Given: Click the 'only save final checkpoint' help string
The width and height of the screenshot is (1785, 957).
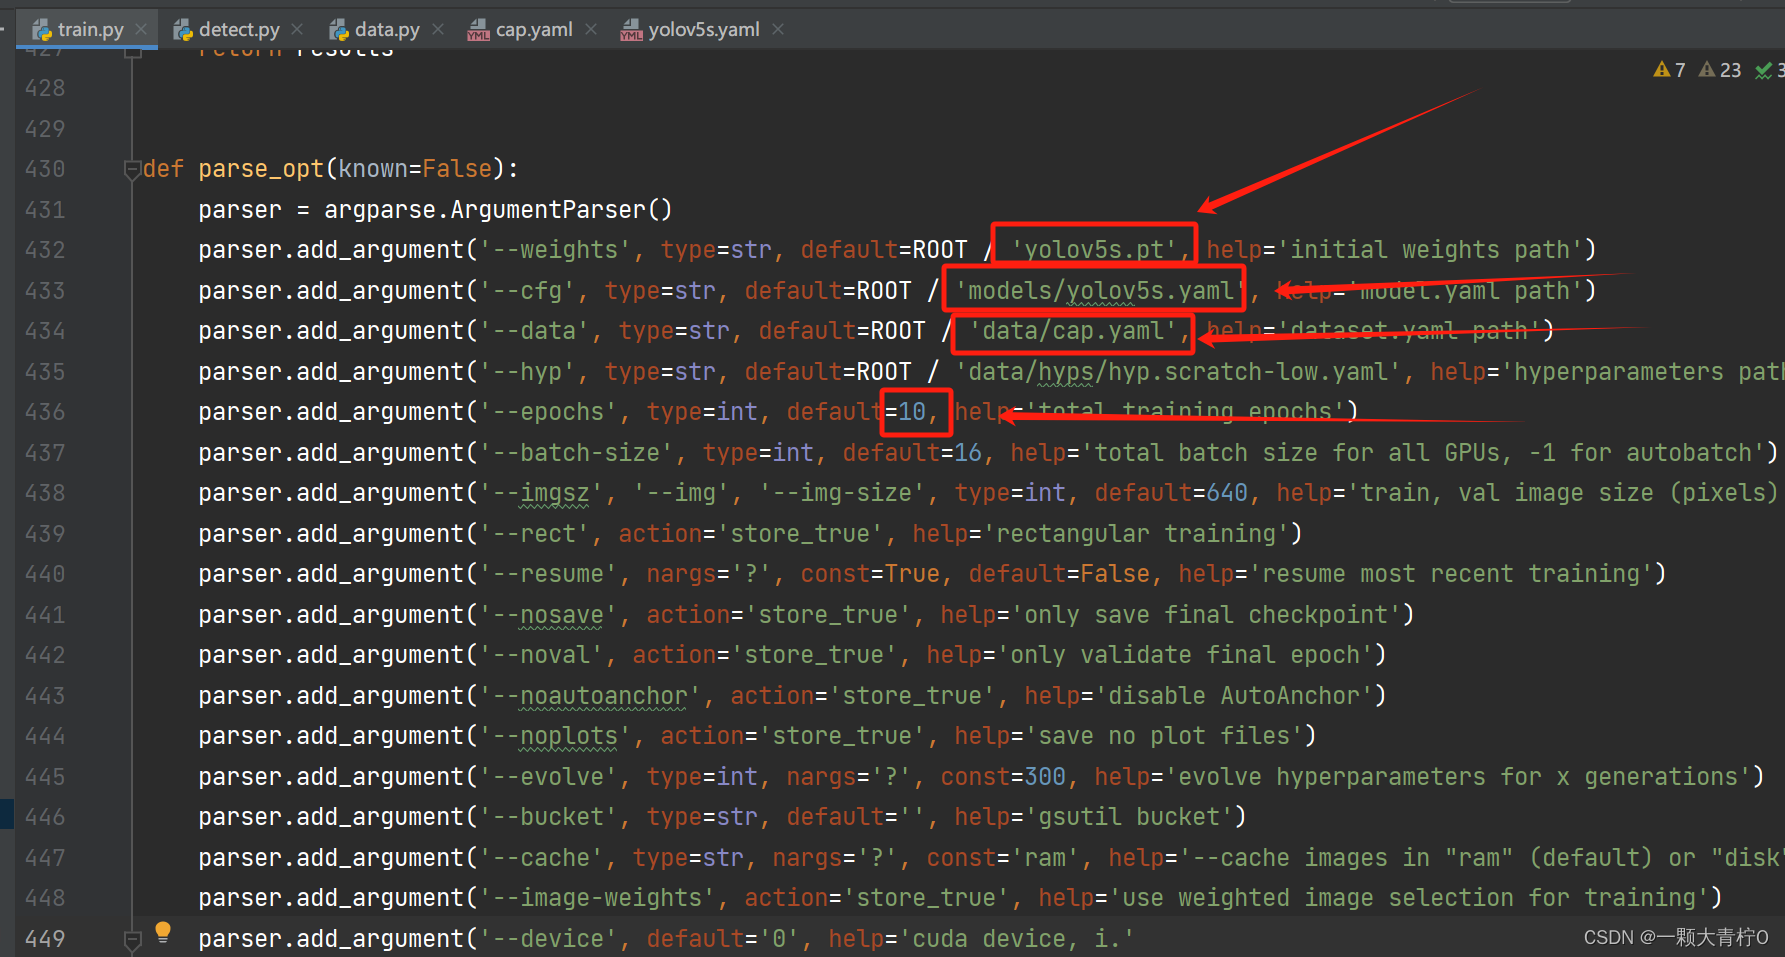Looking at the screenshot, I should pyautogui.click(x=1206, y=615).
